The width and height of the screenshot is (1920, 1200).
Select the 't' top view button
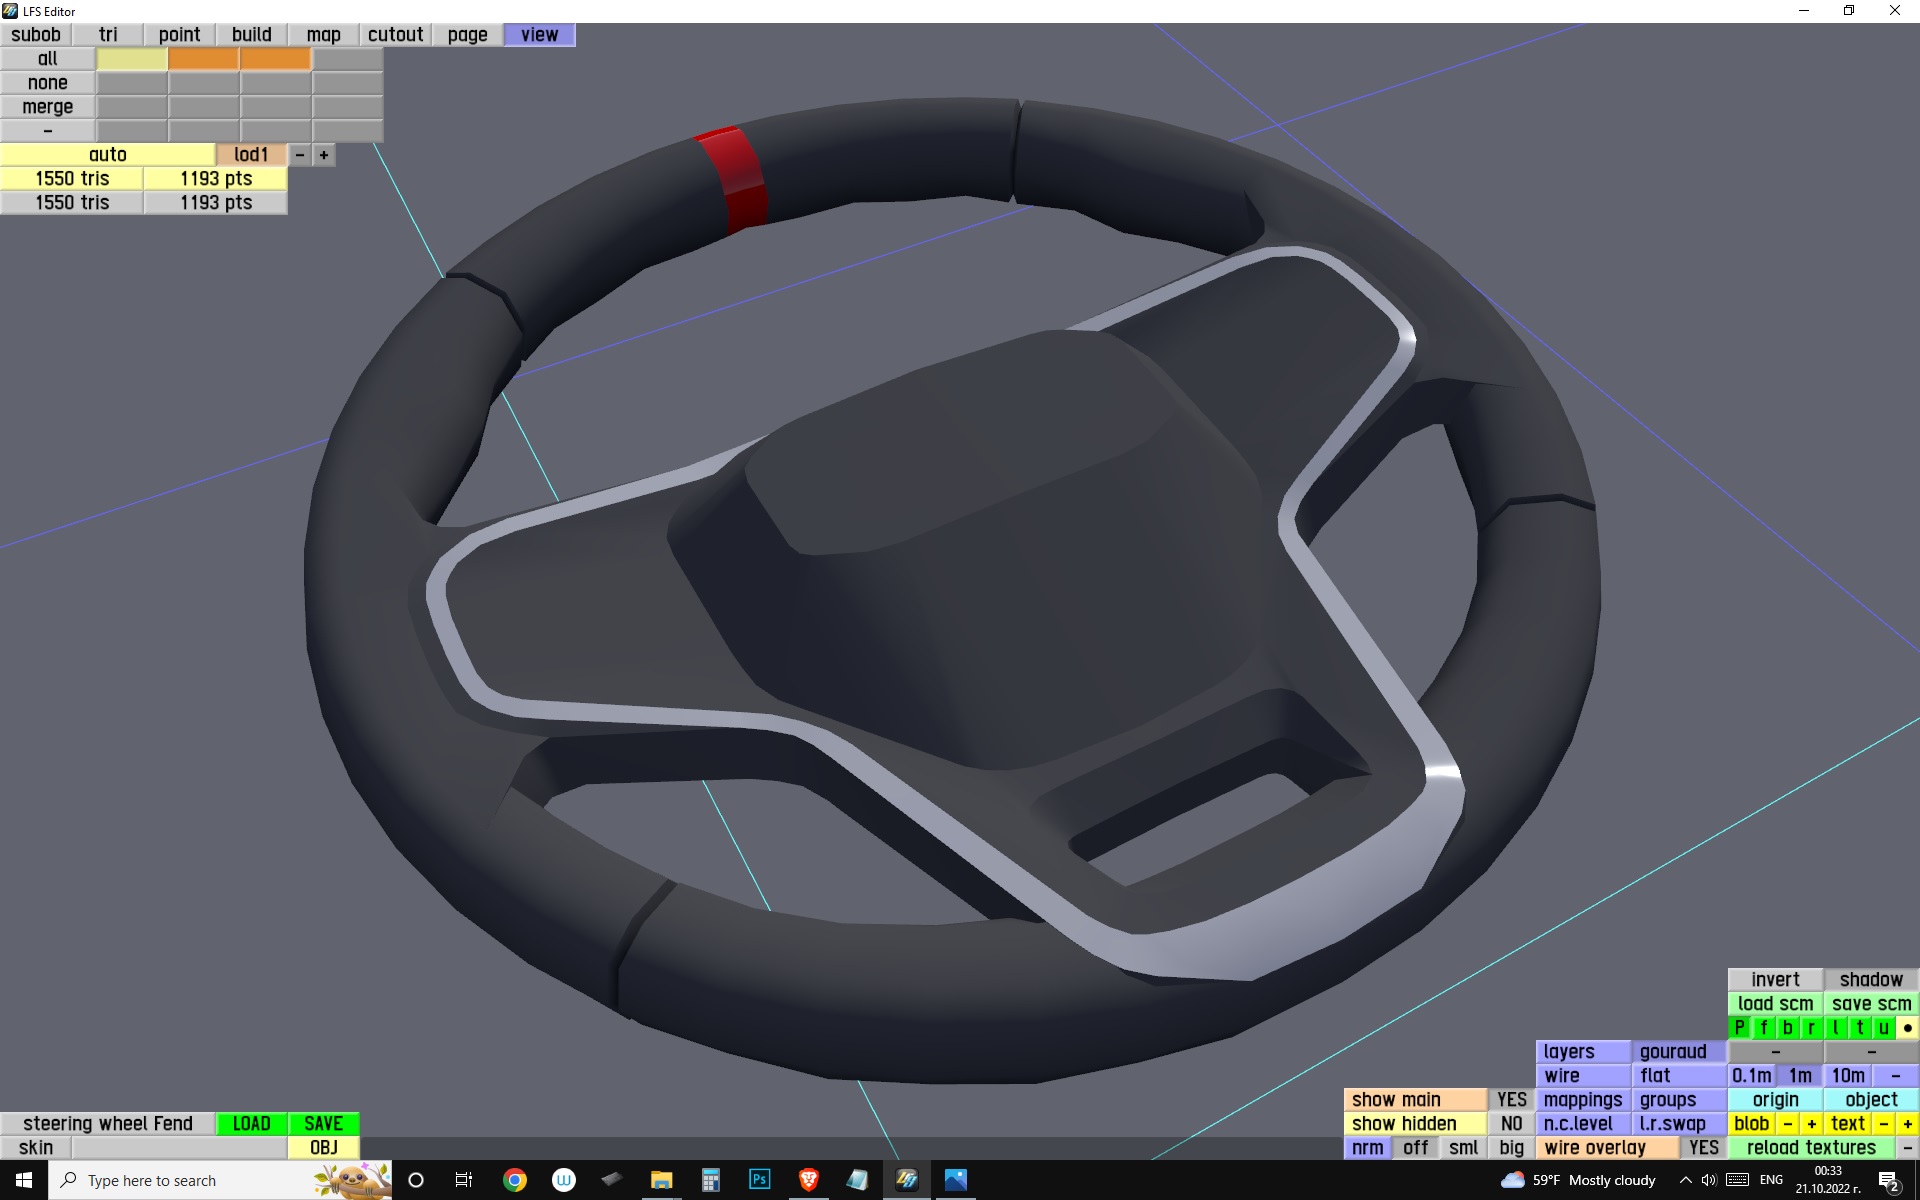[1859, 1027]
